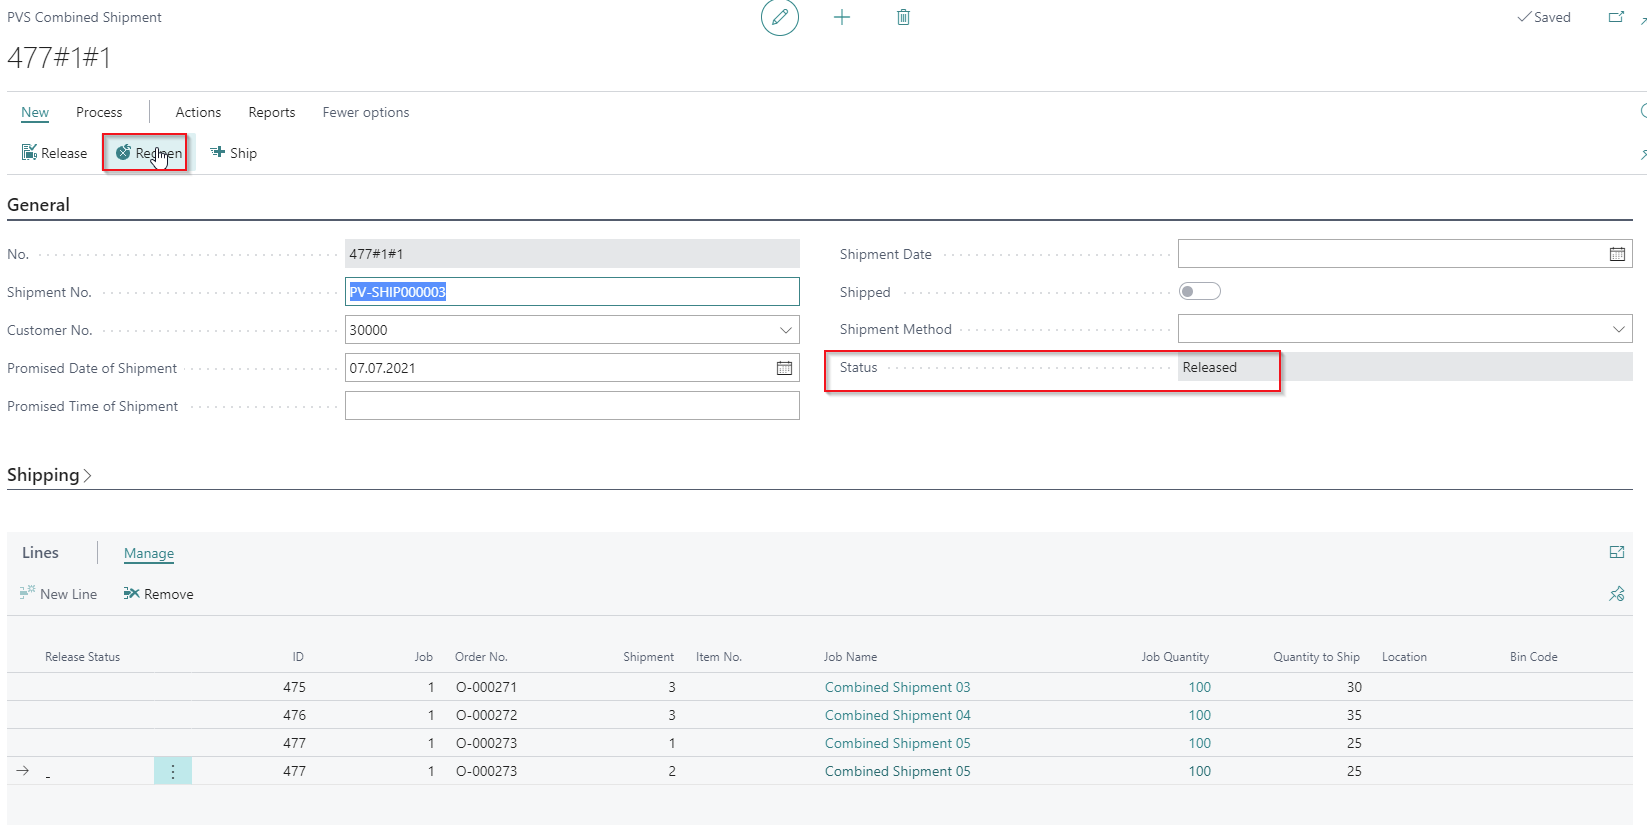Click the Order No. column header
1647x825 pixels.
coord(481,657)
